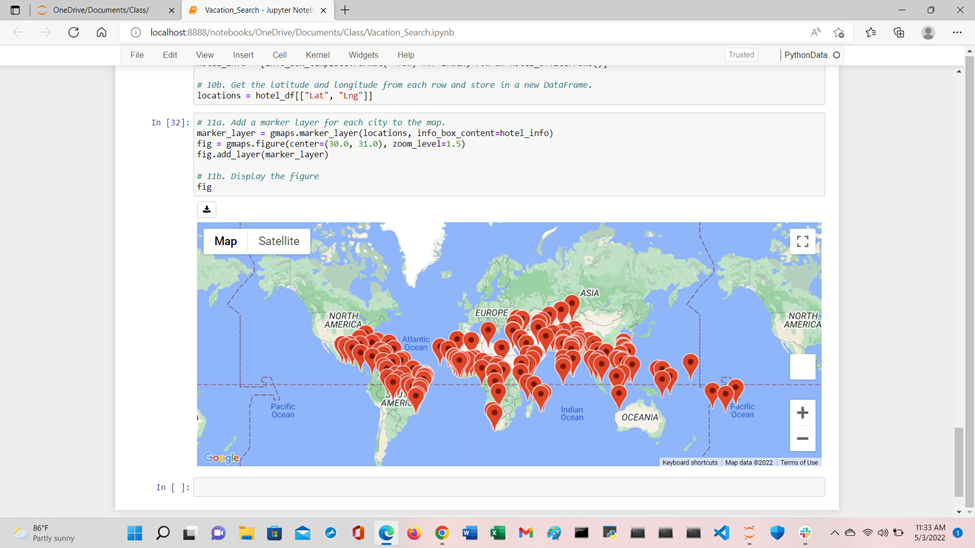The height and width of the screenshot is (548, 975).
Task: Click the Google logo on the map
Action: (221, 458)
